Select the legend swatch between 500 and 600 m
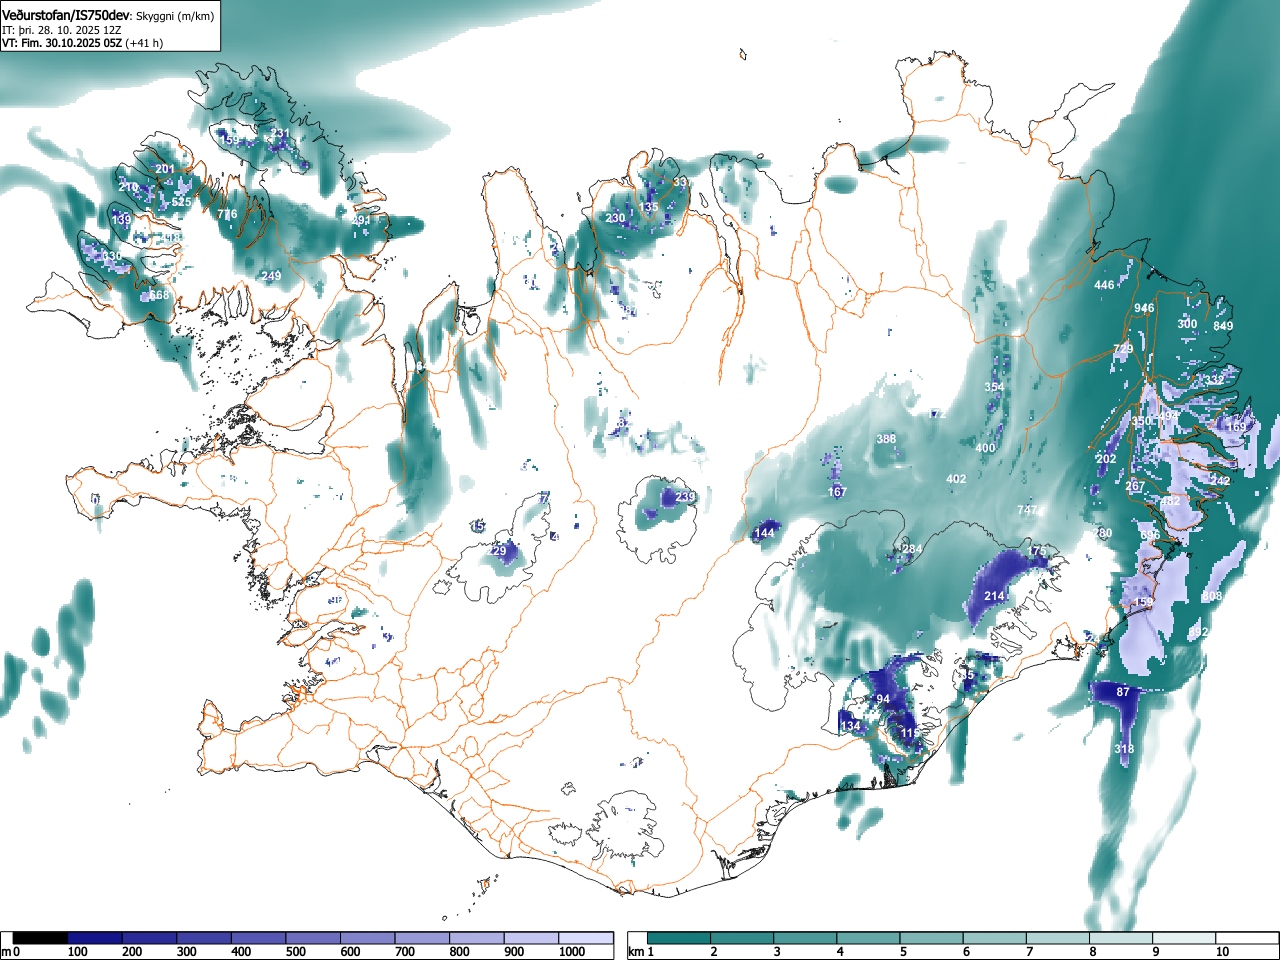This screenshot has height=960, width=1280. click(313, 938)
